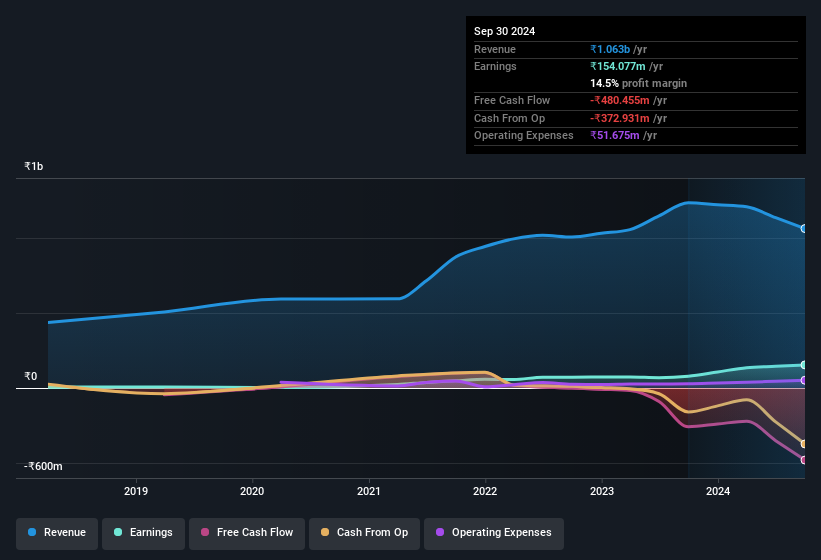Image resolution: width=821 pixels, height=560 pixels.
Task: Click the ₹1.063b revenue value
Action: tap(610, 49)
